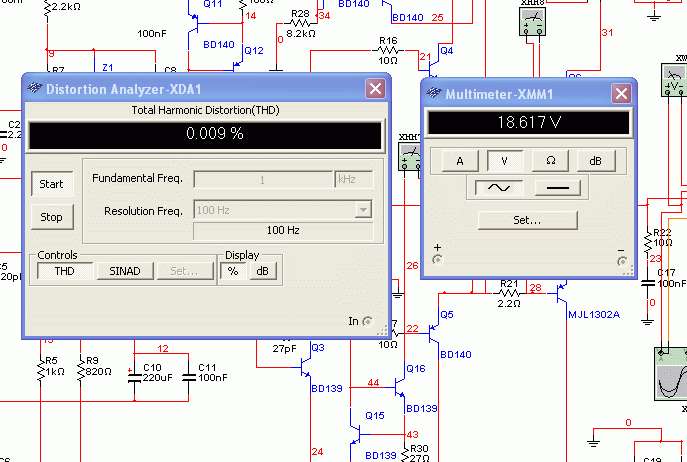The image size is (687, 462).
Task: Open the multimeter Set... dialog
Action: 528,220
